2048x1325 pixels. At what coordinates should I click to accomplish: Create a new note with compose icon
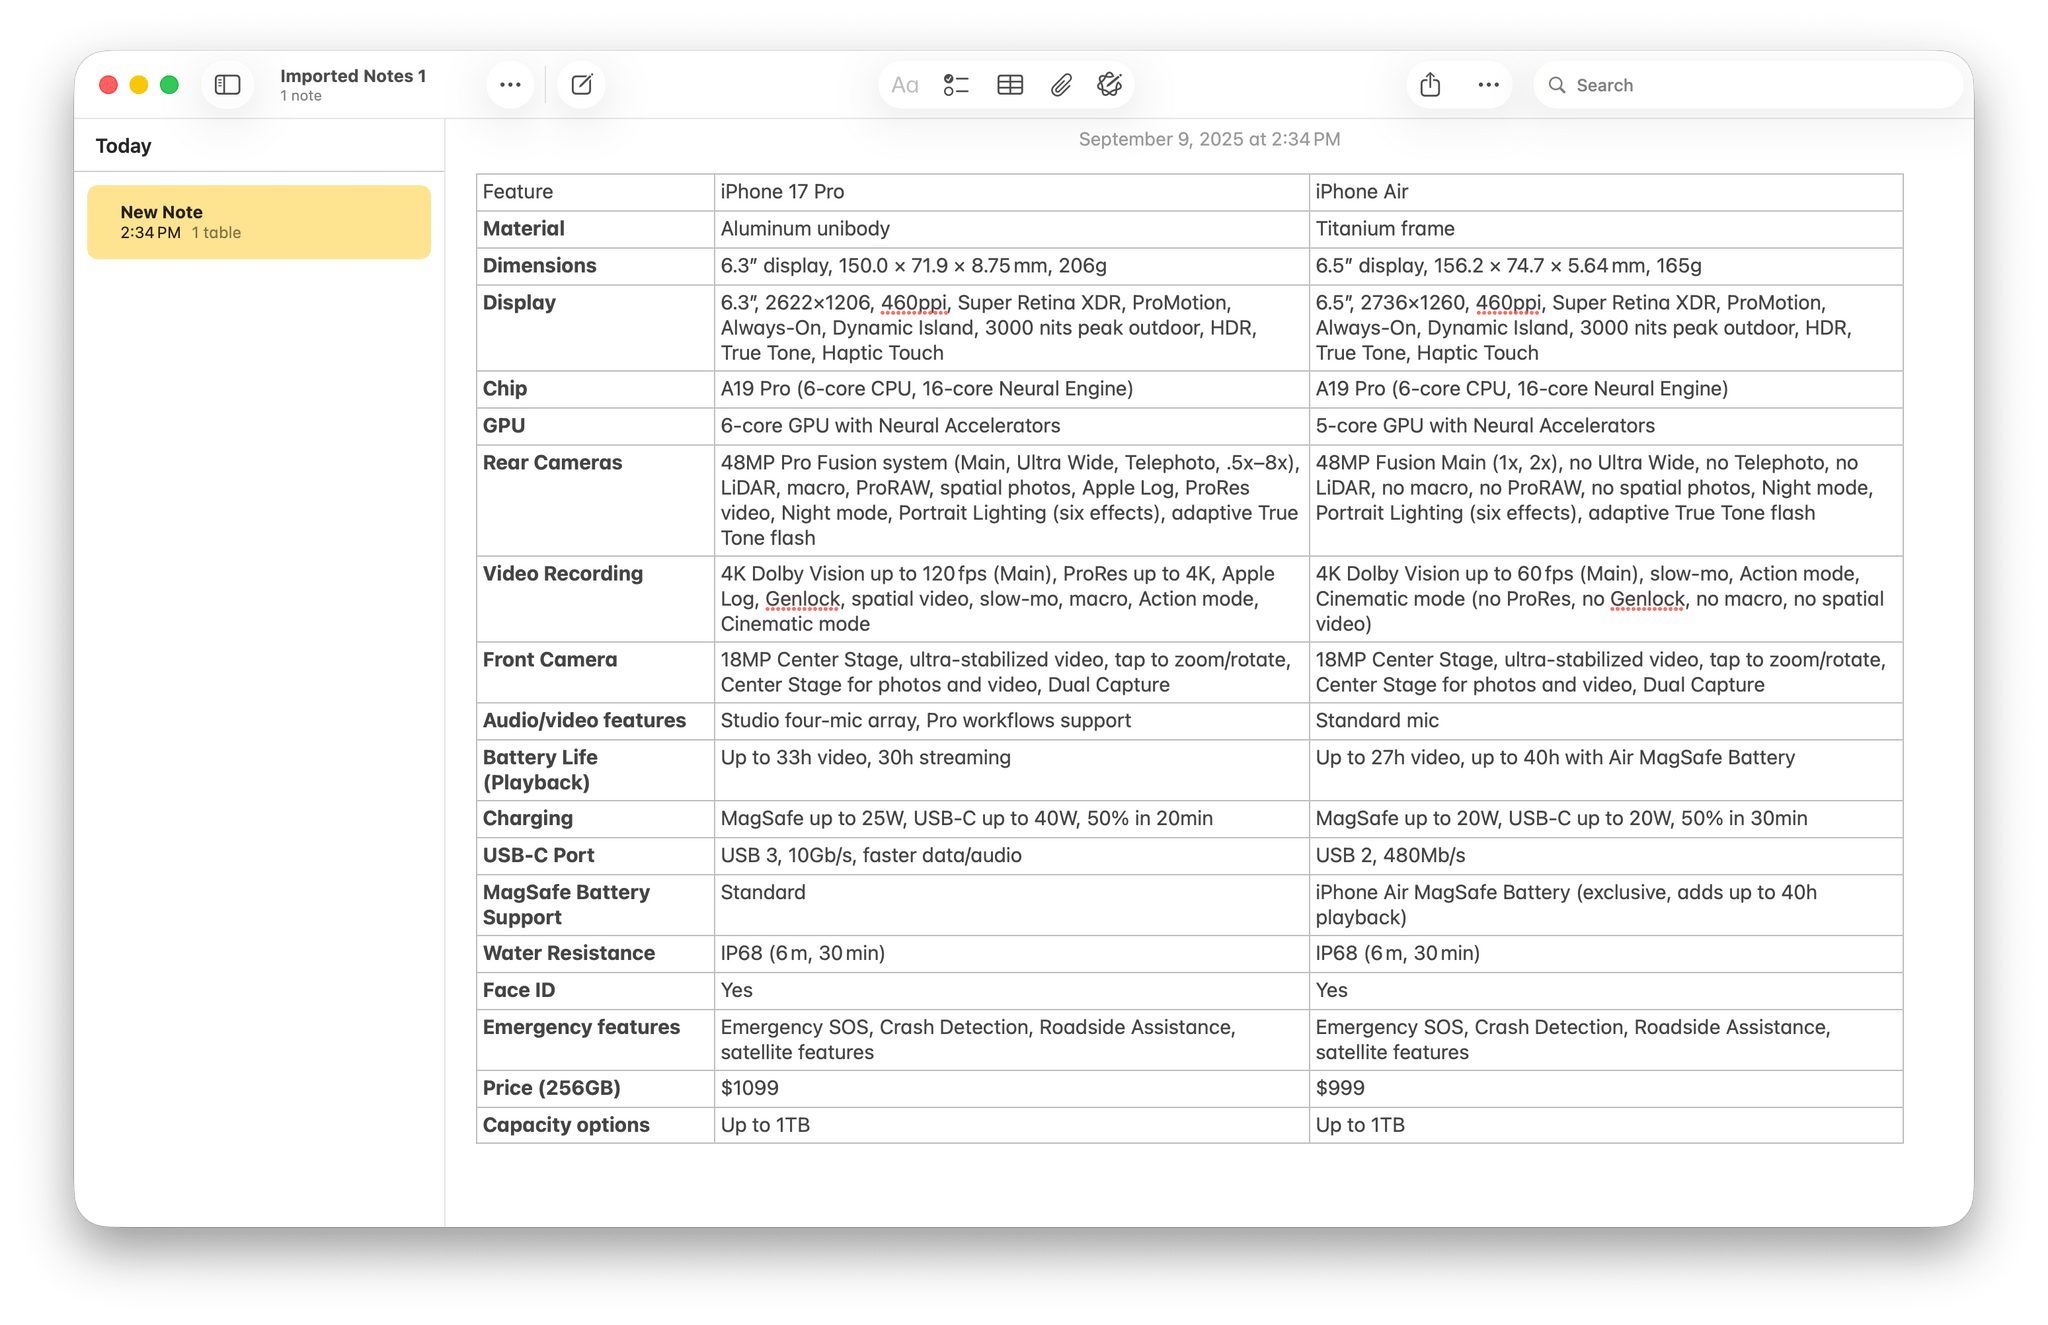pyautogui.click(x=582, y=85)
